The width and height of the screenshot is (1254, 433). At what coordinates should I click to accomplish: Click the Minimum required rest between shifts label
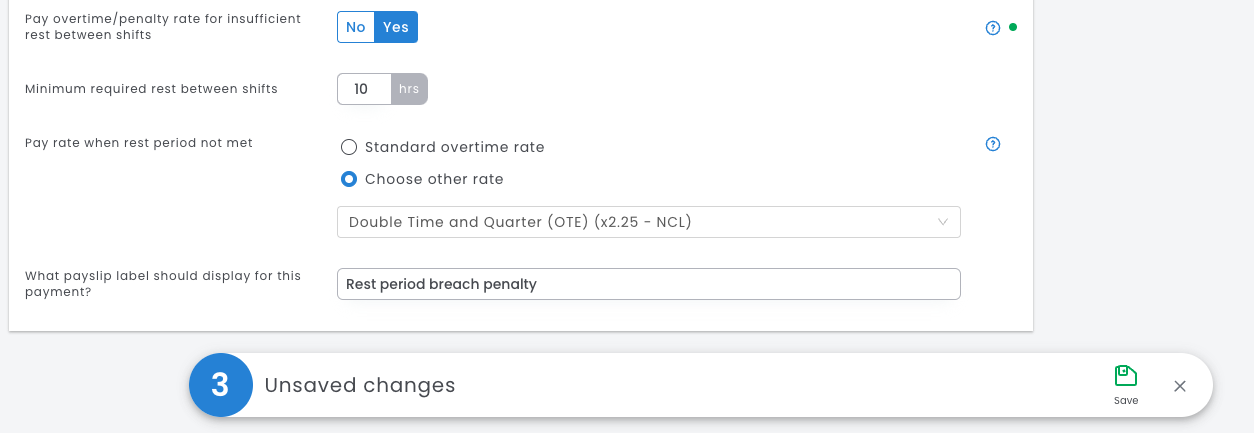click(x=151, y=89)
